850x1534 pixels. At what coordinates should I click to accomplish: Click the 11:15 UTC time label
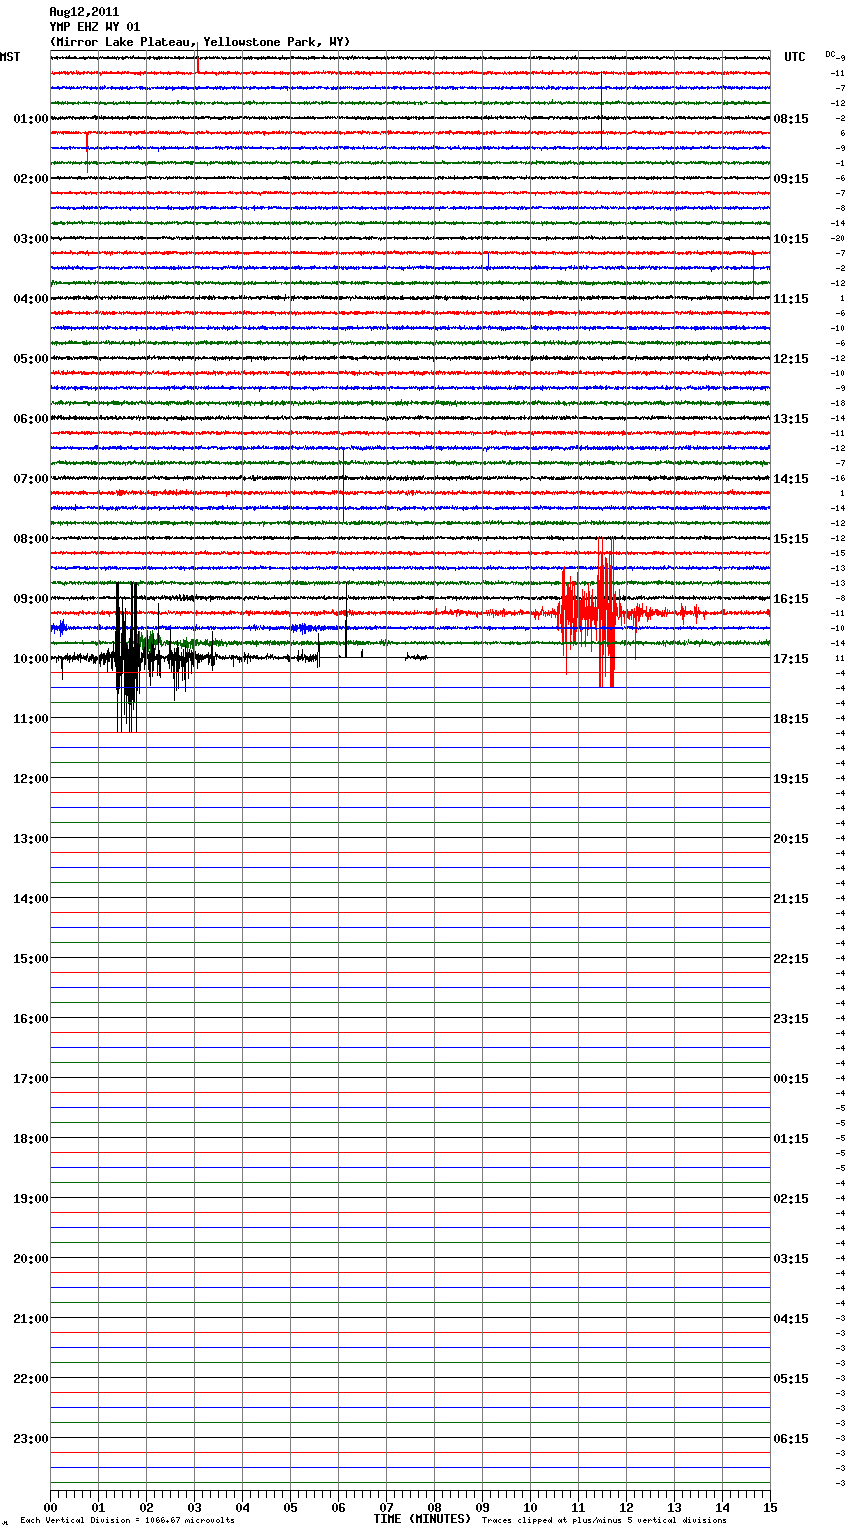pyautogui.click(x=791, y=299)
